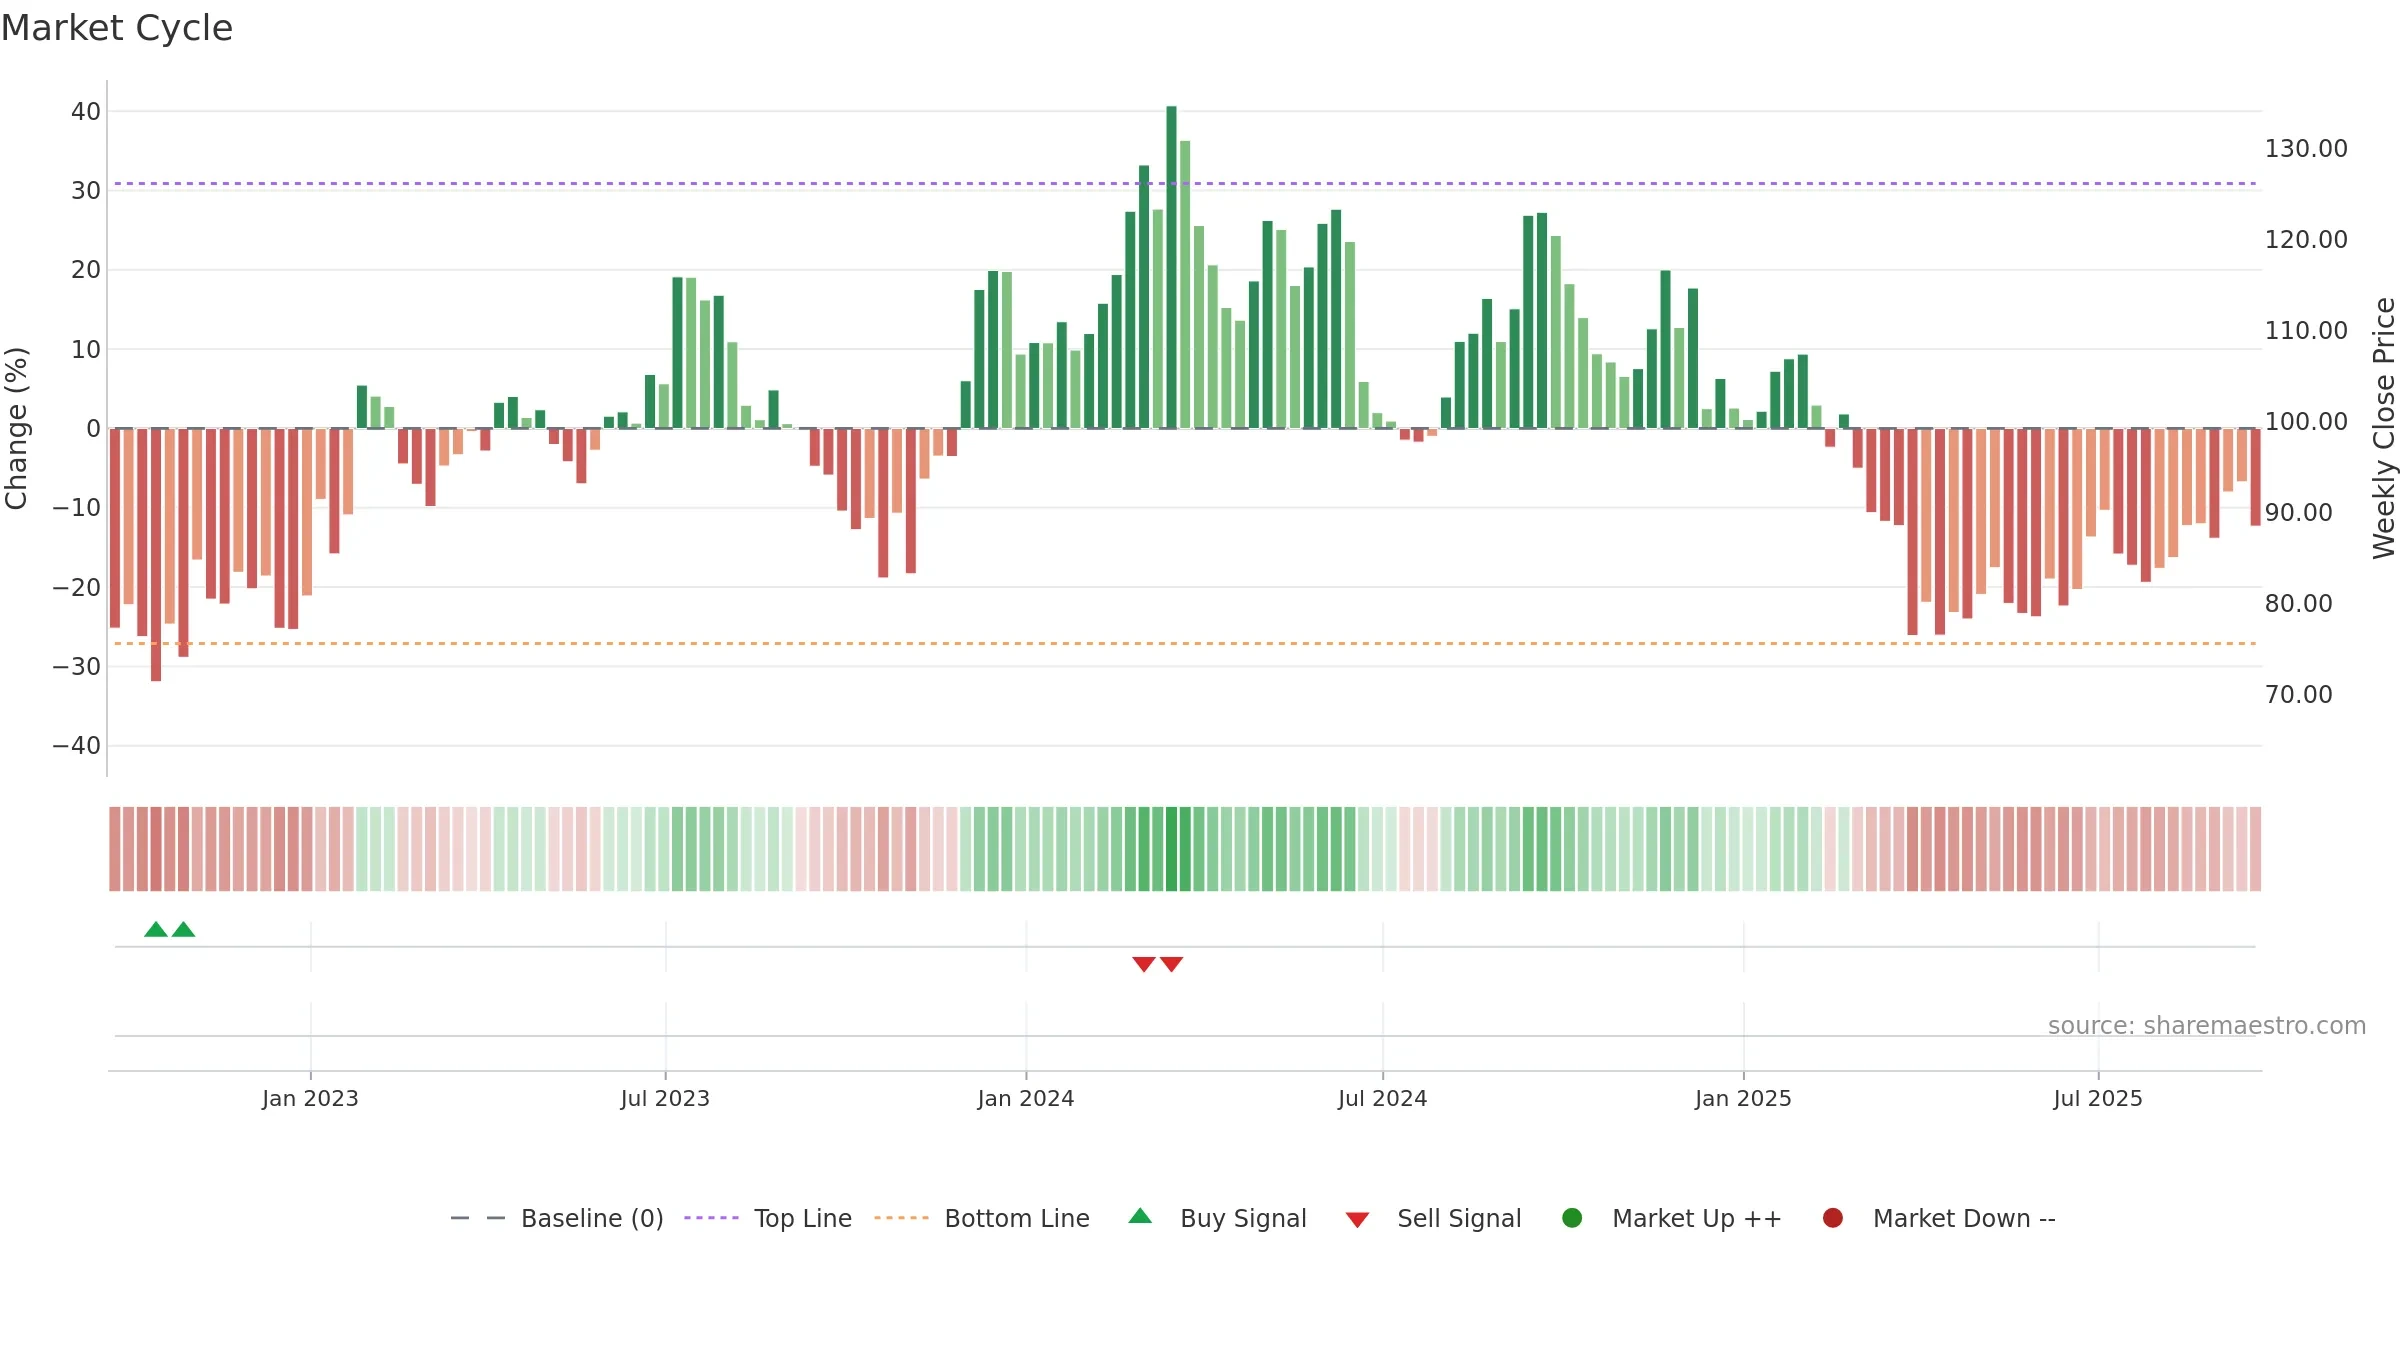Click the source: sharemaestro.com text

tap(2207, 1026)
